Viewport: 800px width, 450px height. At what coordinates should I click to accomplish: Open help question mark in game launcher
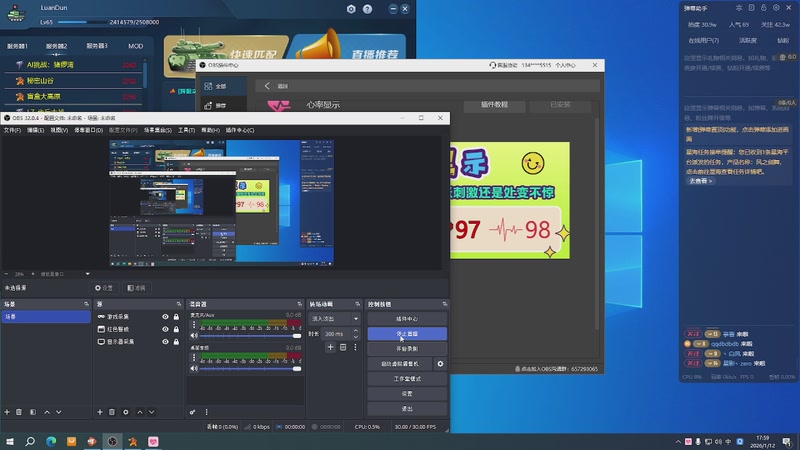click(x=367, y=9)
